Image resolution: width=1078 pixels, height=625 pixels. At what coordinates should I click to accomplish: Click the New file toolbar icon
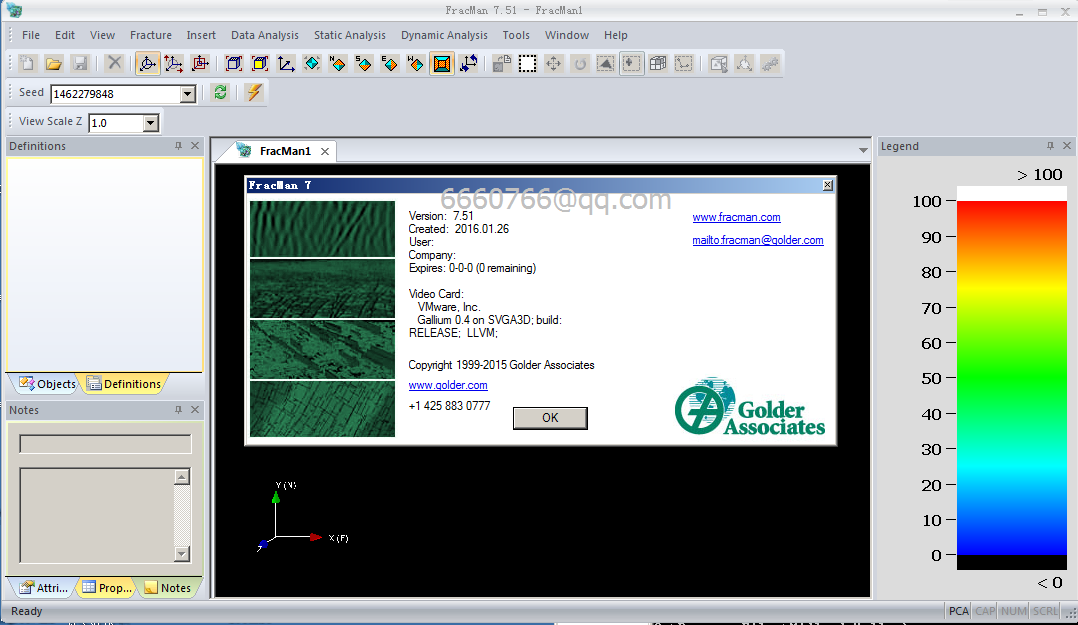point(28,64)
